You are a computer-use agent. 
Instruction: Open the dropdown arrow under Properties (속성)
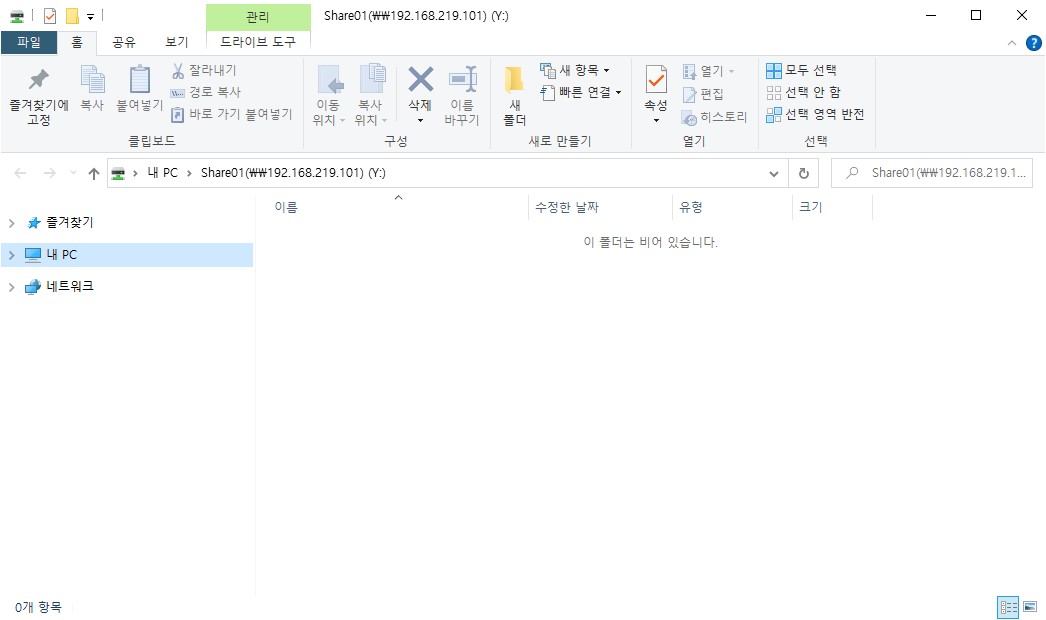[656, 121]
